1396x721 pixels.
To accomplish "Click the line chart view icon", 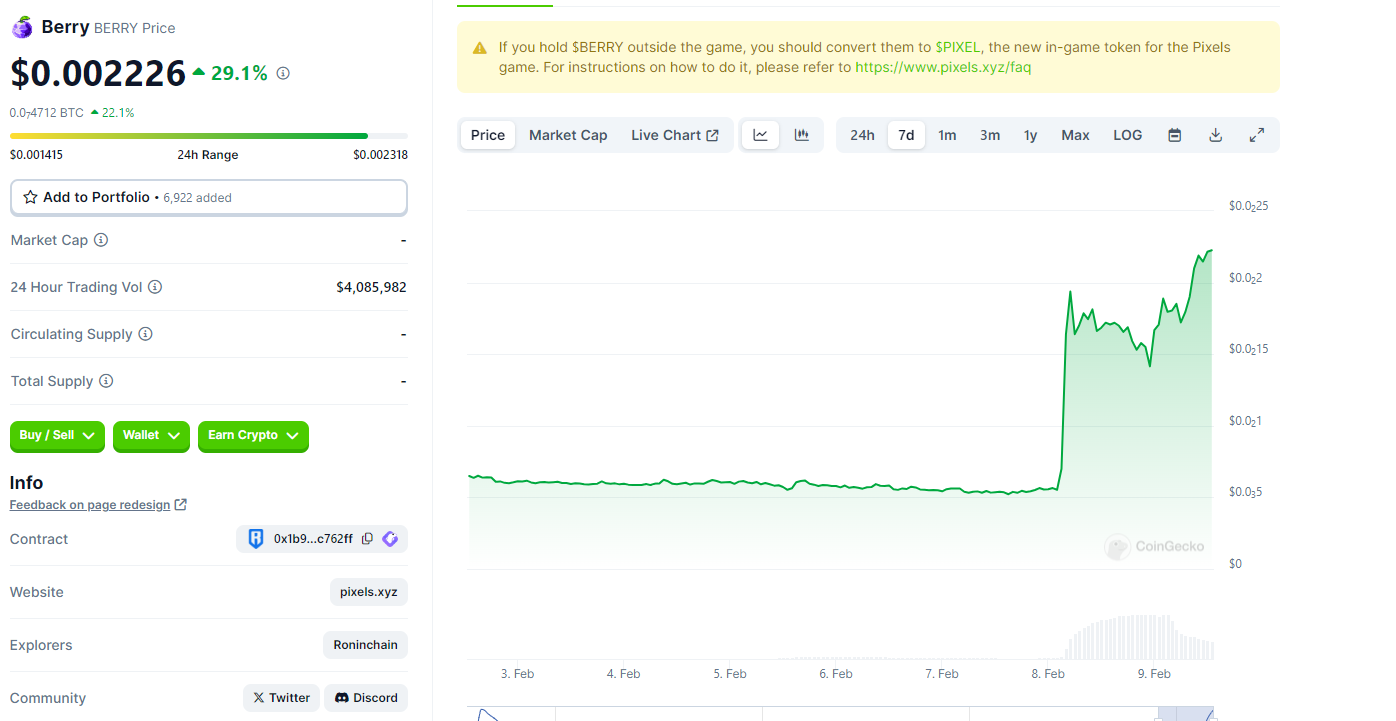I will [760, 135].
